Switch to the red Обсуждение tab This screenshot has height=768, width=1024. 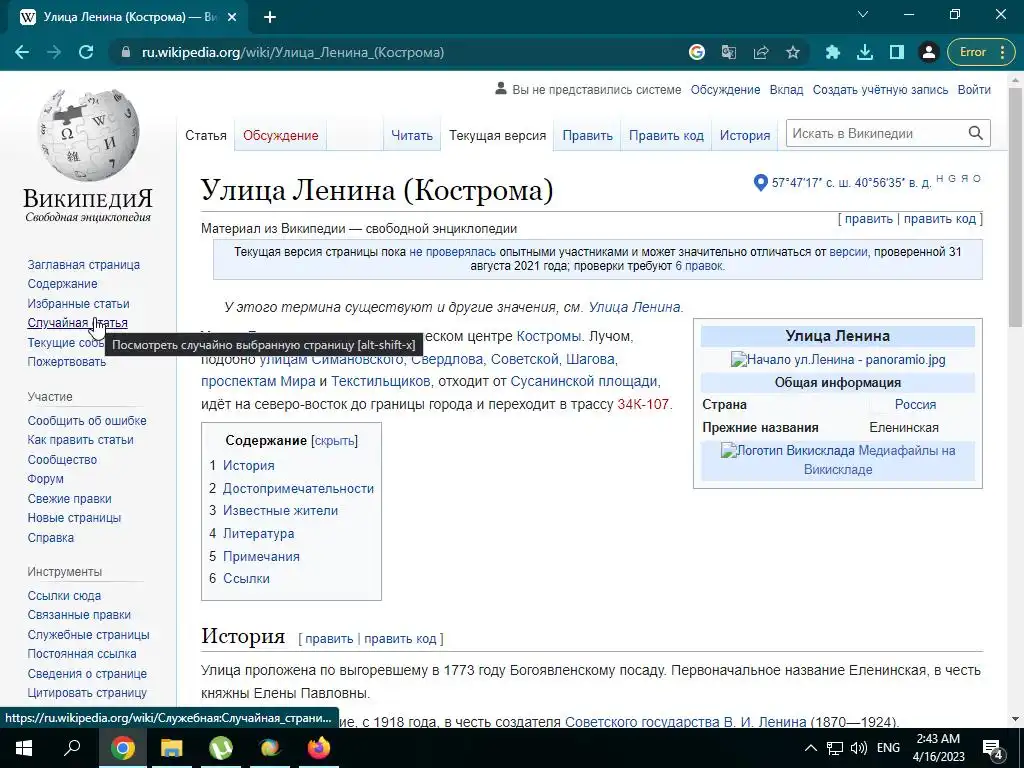(x=281, y=135)
